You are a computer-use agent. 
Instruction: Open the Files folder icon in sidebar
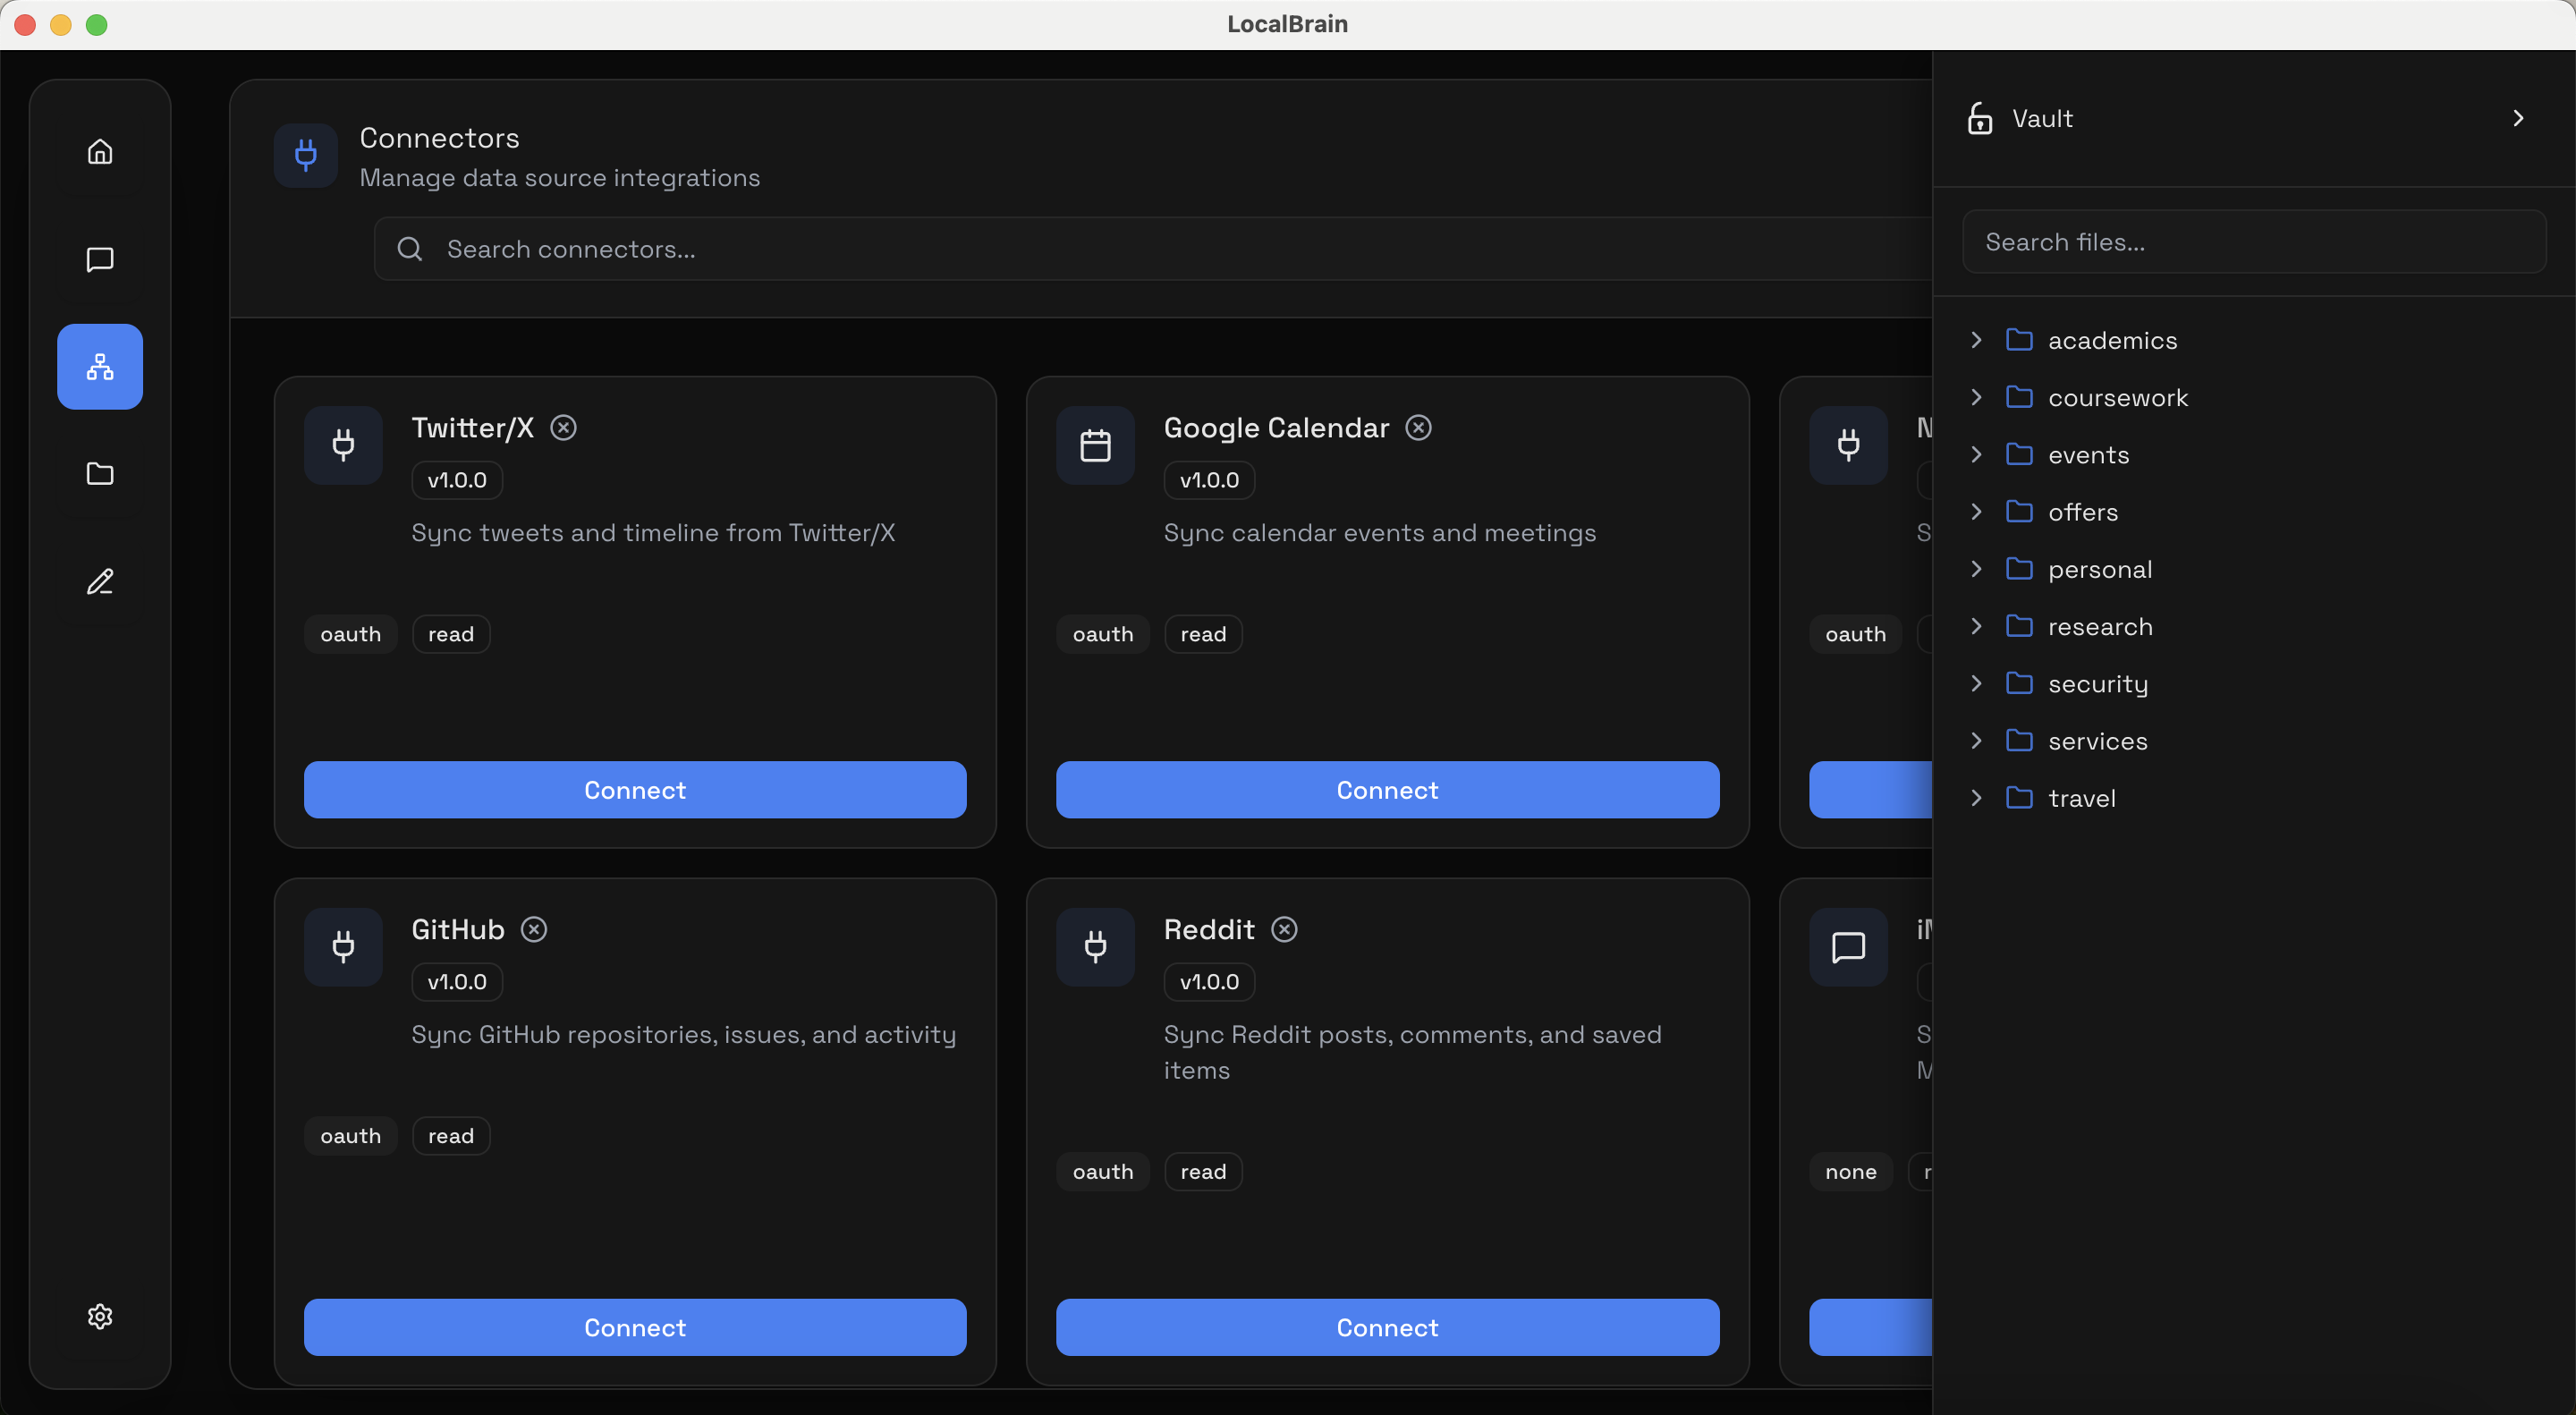point(100,474)
